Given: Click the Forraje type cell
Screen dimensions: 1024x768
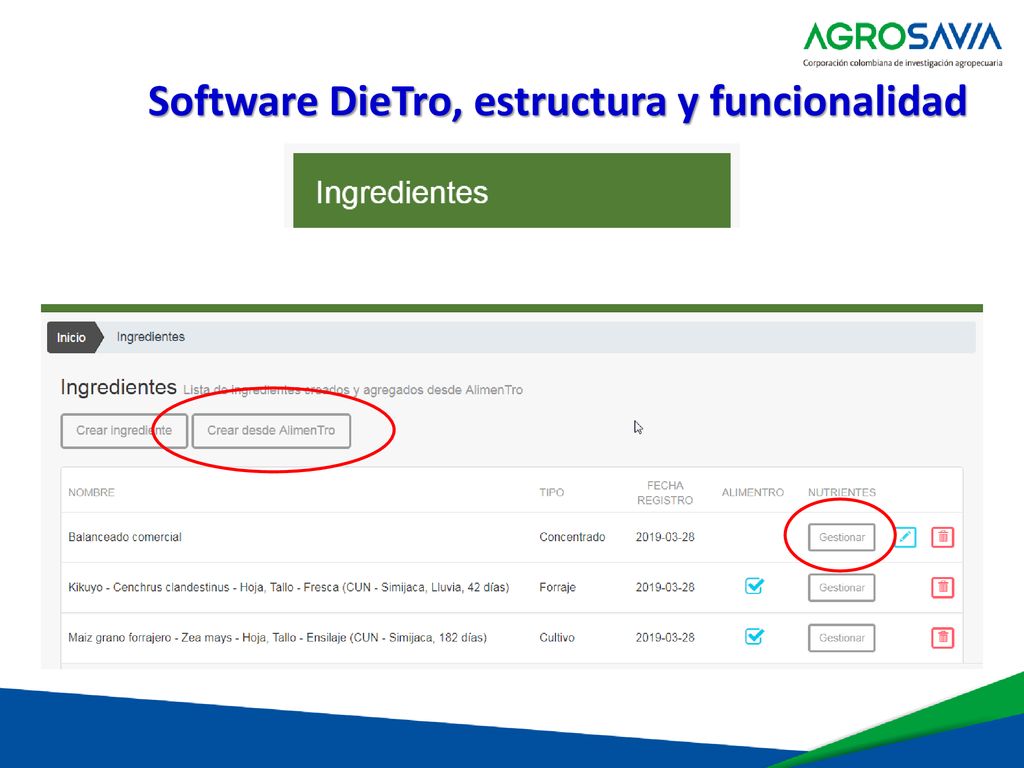Looking at the screenshot, I should pyautogui.click(x=557, y=587).
